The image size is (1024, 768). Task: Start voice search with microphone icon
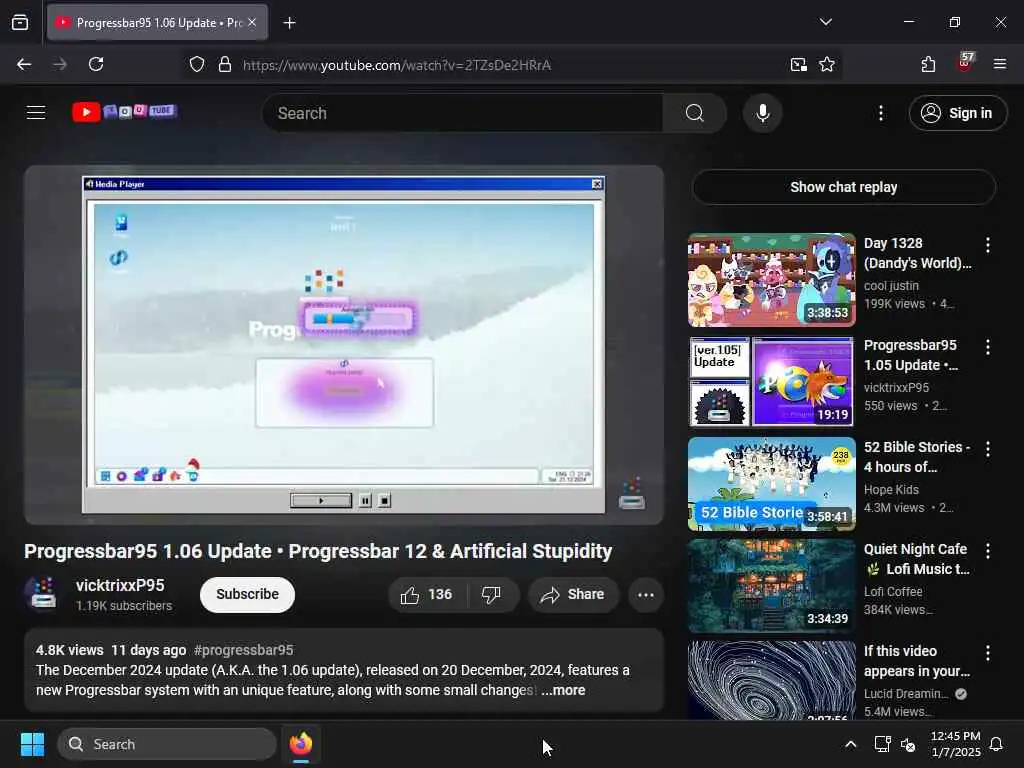click(762, 113)
